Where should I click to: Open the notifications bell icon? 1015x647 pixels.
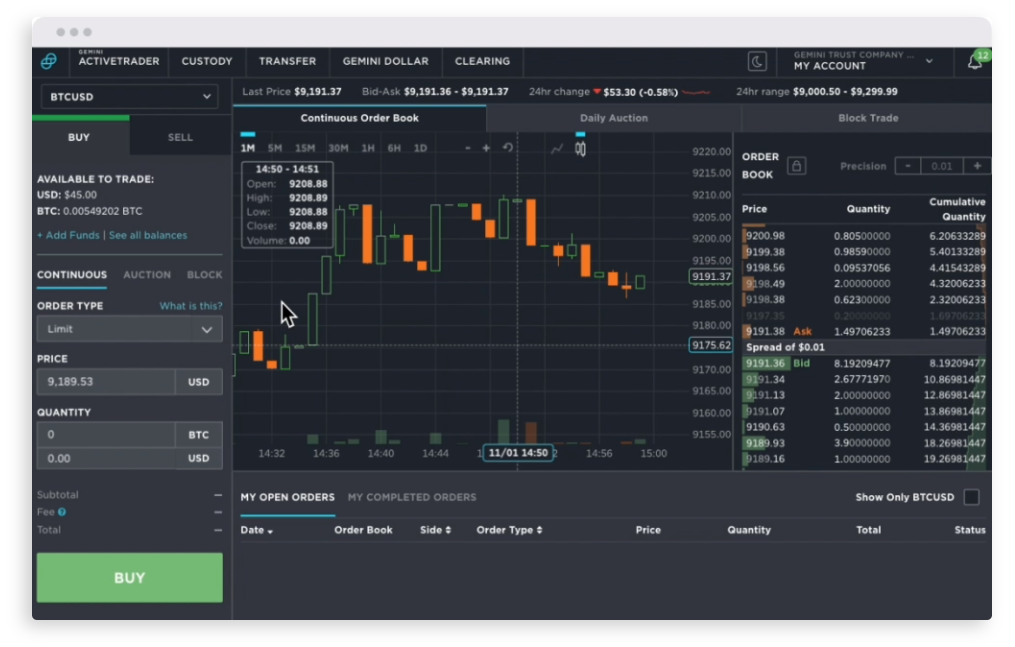[974, 62]
